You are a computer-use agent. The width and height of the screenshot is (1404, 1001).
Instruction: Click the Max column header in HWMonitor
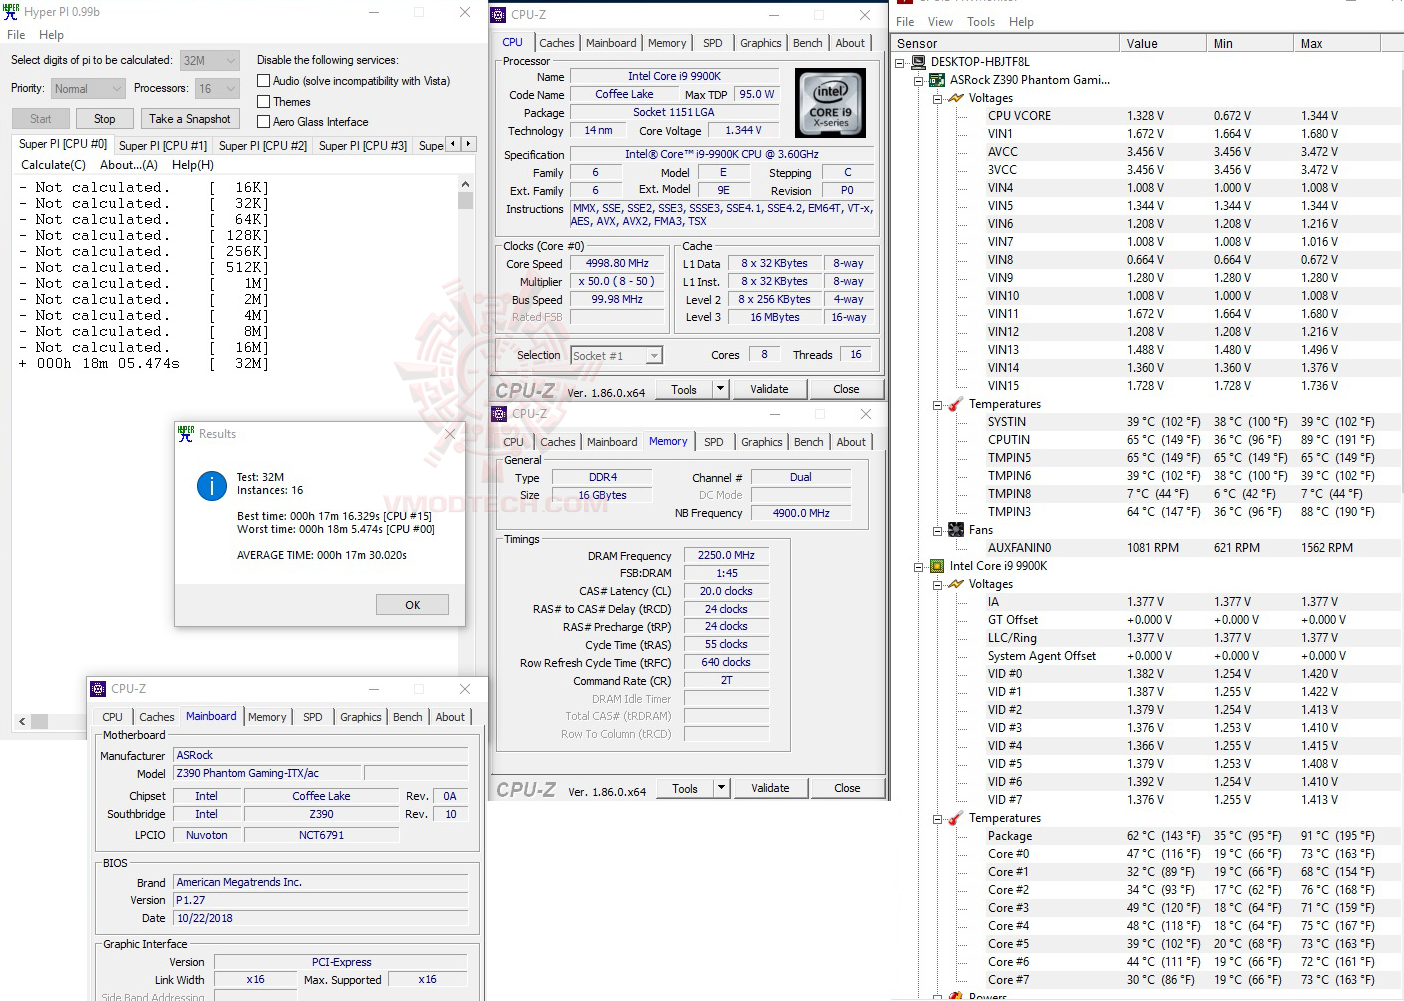click(1337, 44)
